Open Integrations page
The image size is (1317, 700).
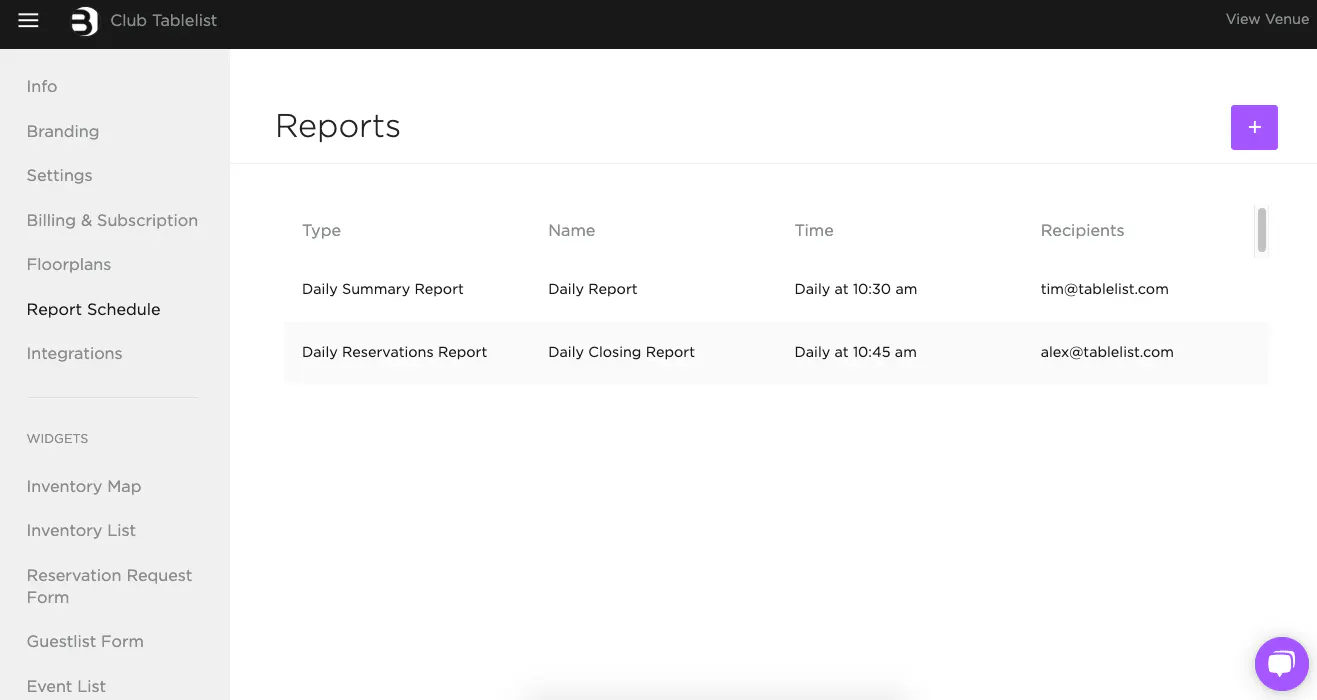coord(75,354)
